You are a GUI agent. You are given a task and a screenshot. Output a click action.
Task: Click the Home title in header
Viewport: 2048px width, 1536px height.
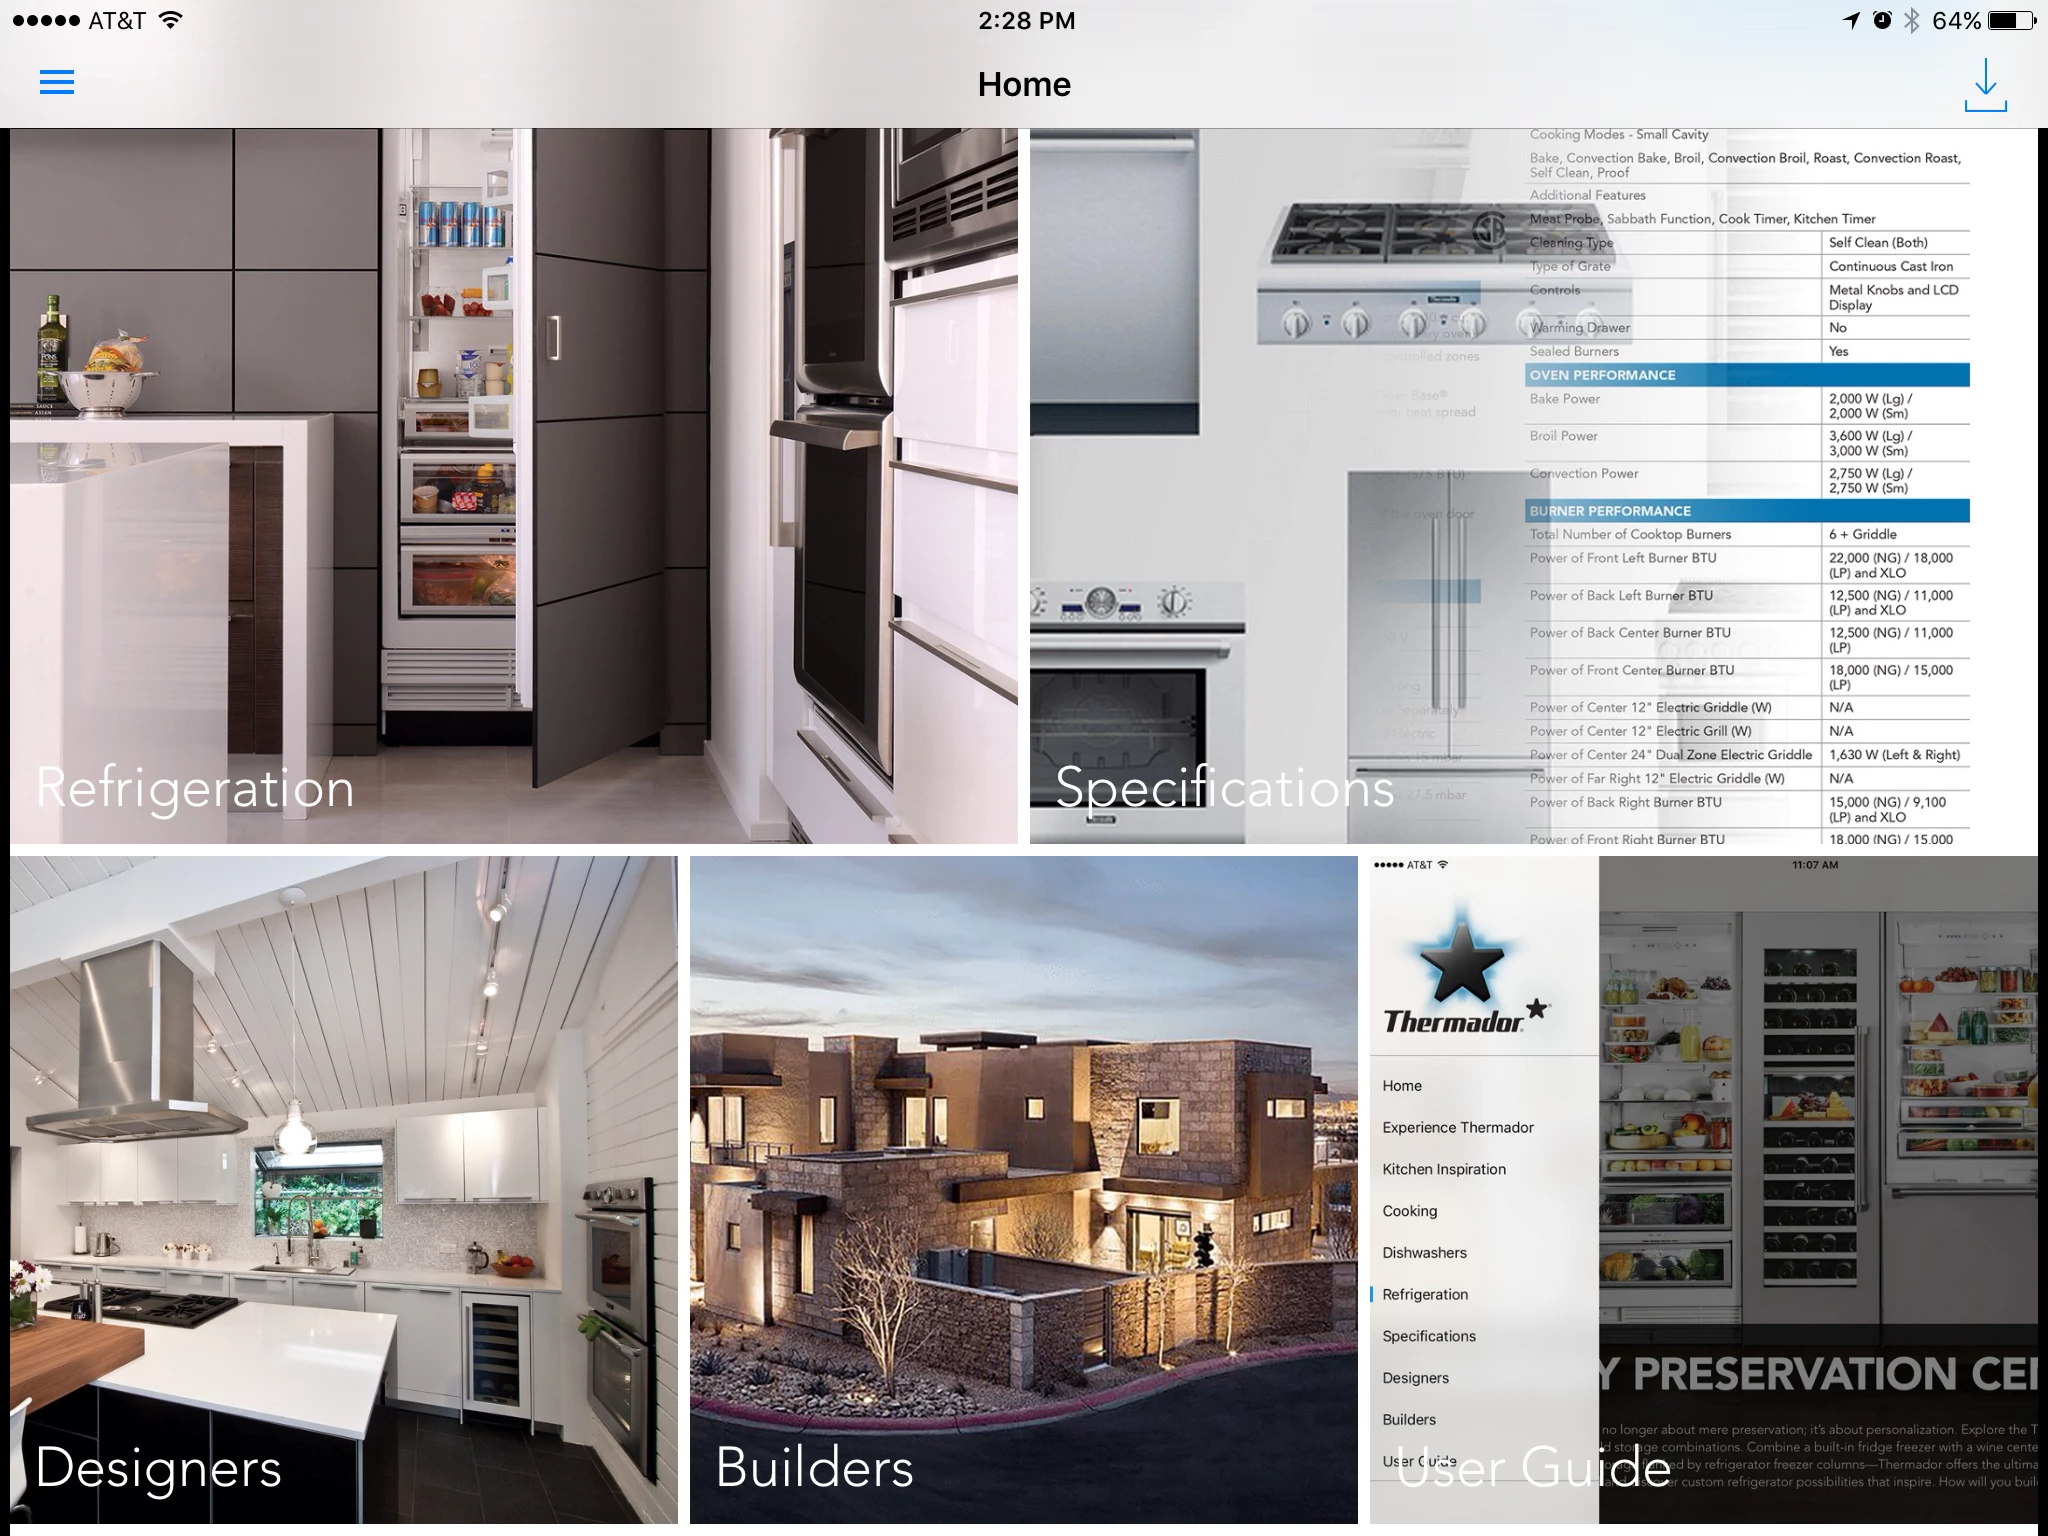(1024, 84)
